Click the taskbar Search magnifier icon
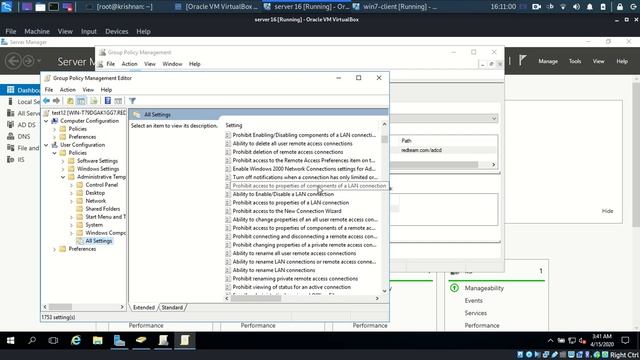640x360 pixels. click(x=32, y=340)
